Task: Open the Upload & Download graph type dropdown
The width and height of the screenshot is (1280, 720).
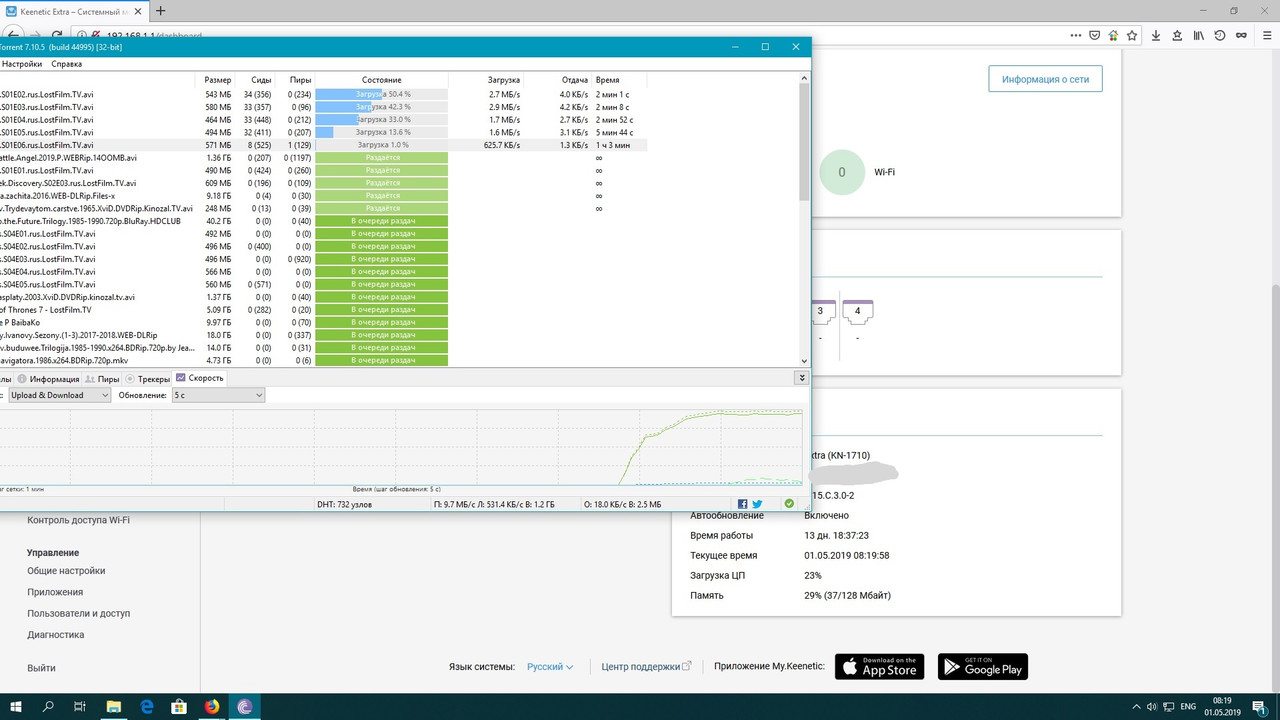Action: tap(59, 395)
